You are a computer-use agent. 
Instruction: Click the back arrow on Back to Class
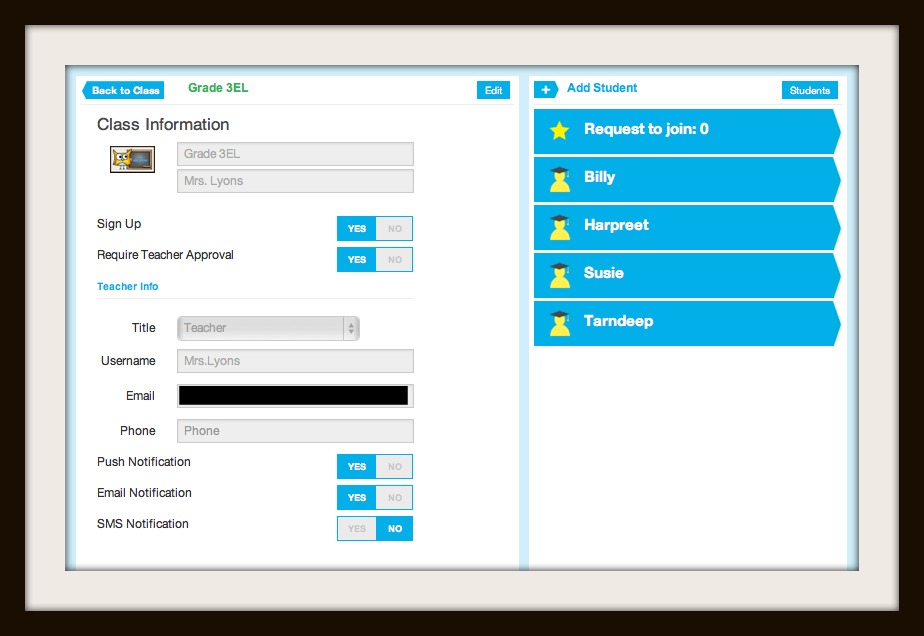[92, 90]
